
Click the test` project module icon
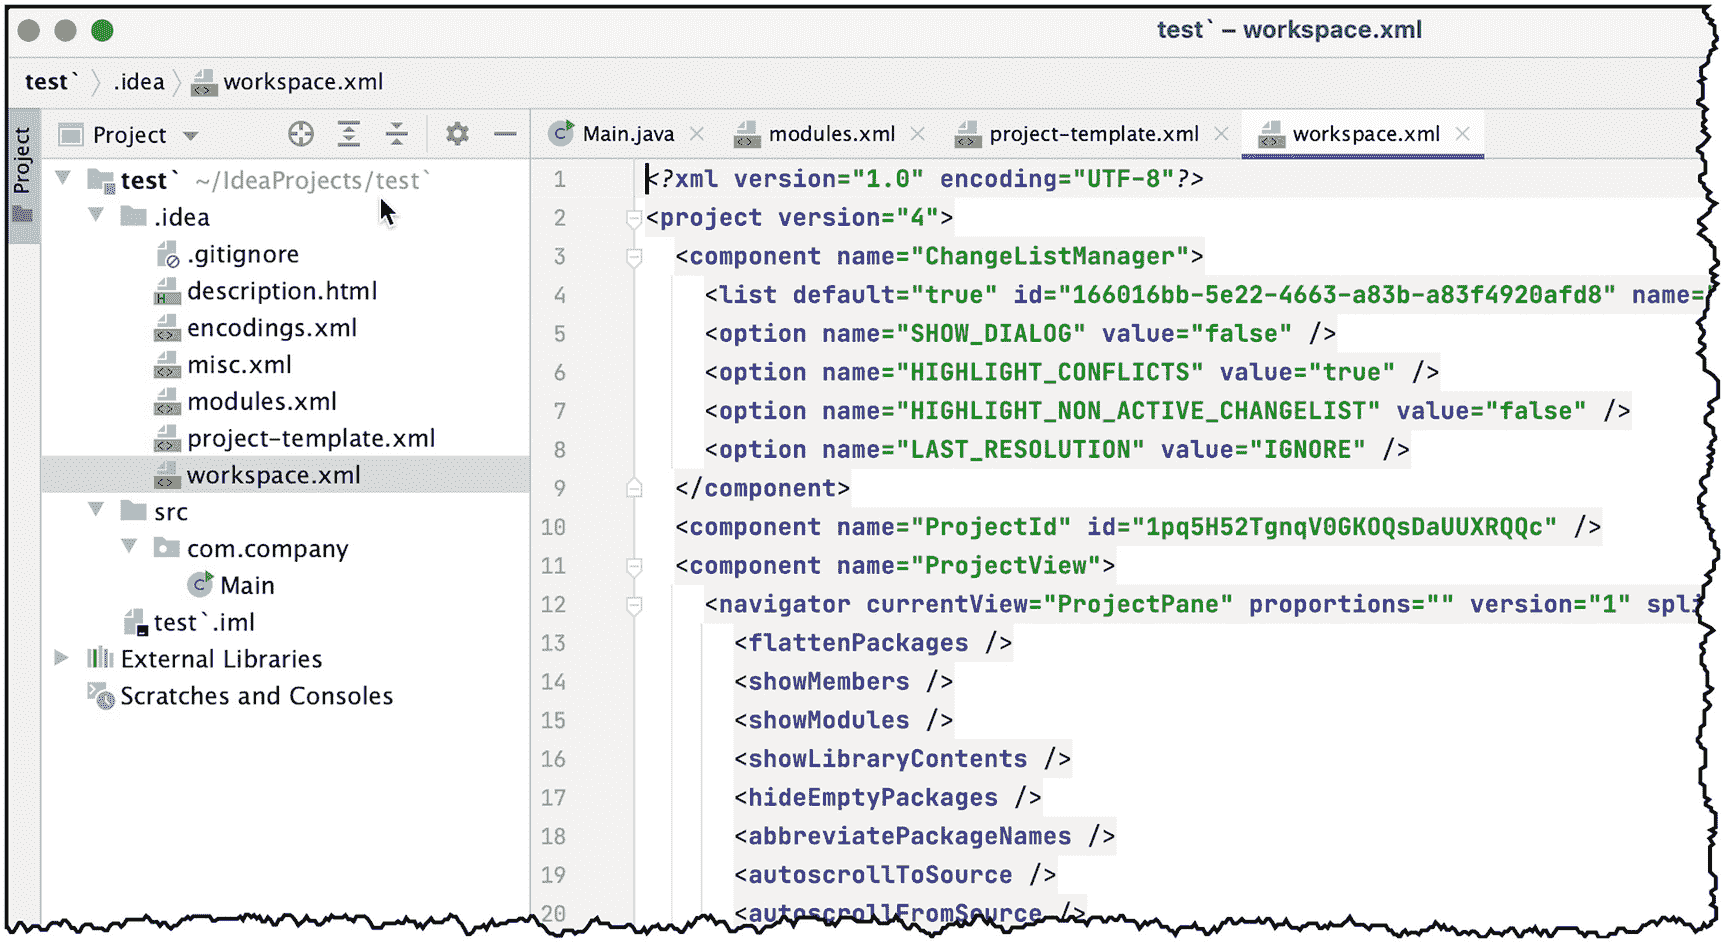point(100,180)
